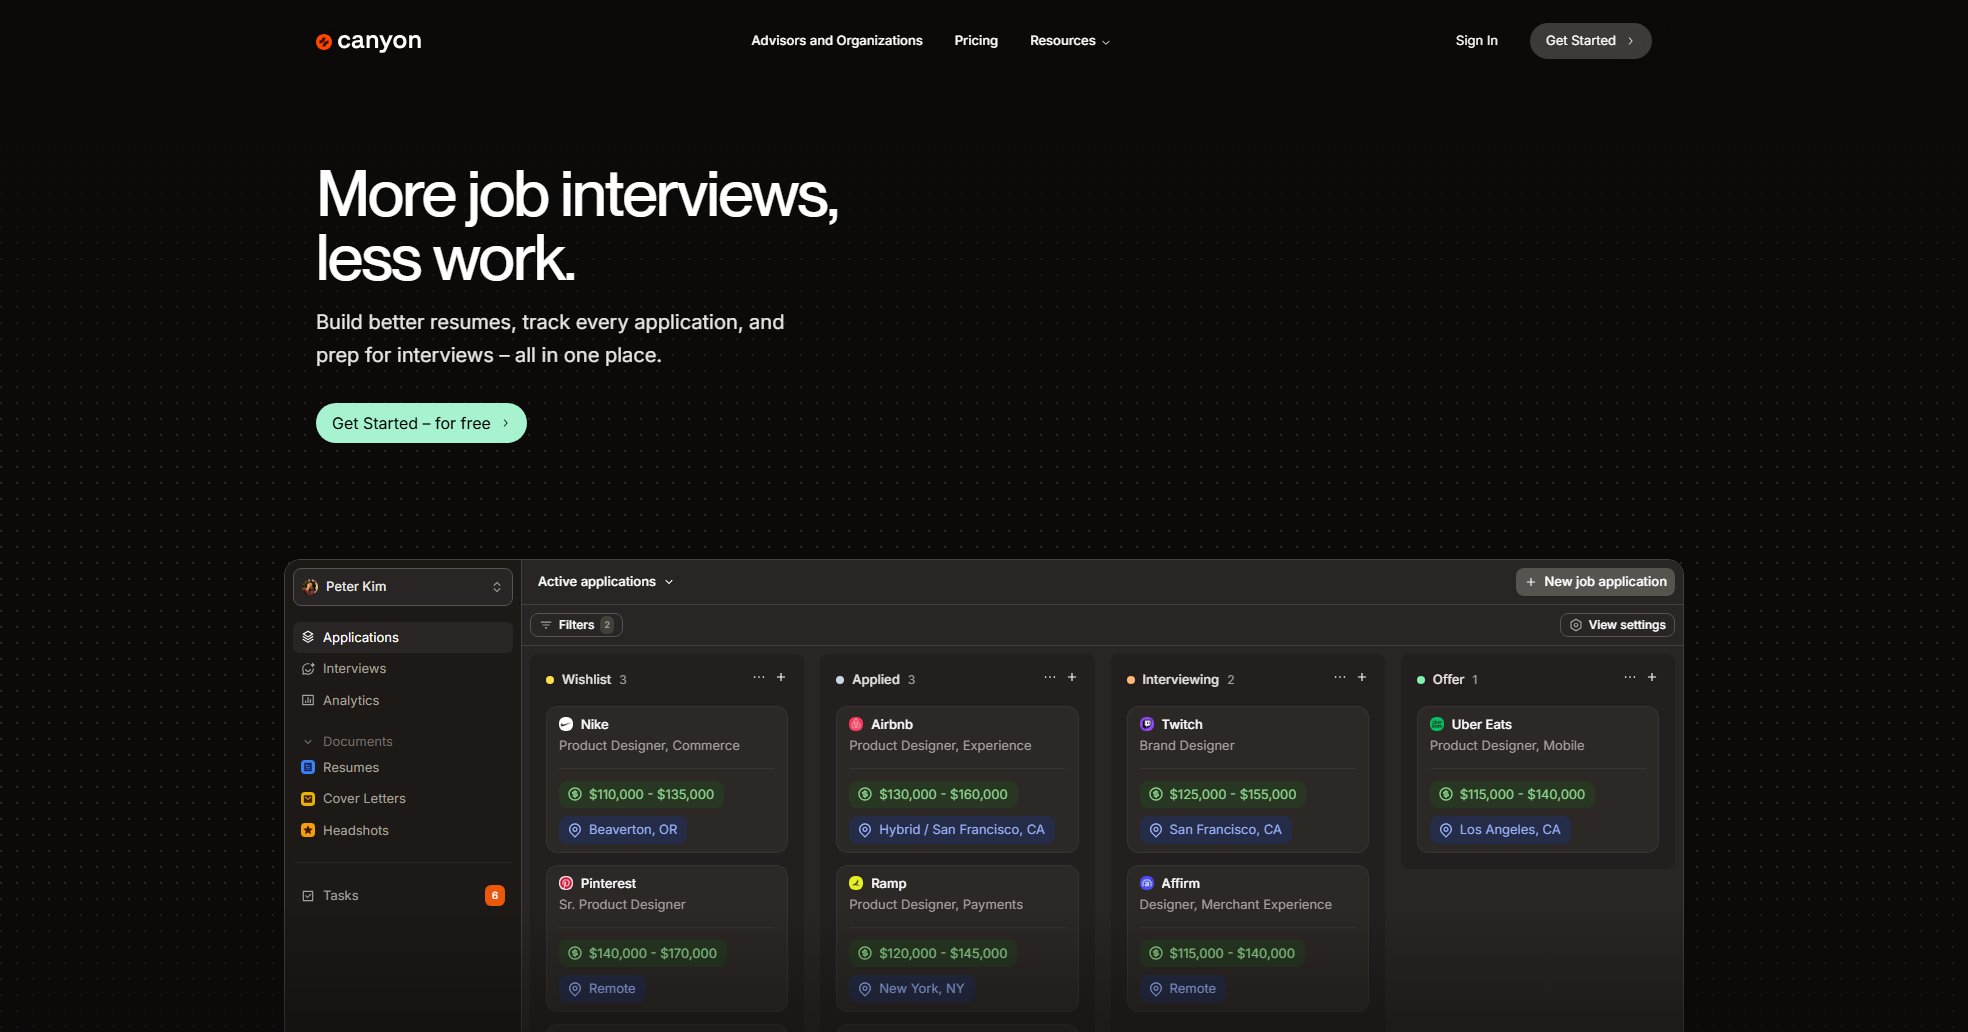Click the Pinterest company logo icon
The image size is (1968, 1032).
566,883
